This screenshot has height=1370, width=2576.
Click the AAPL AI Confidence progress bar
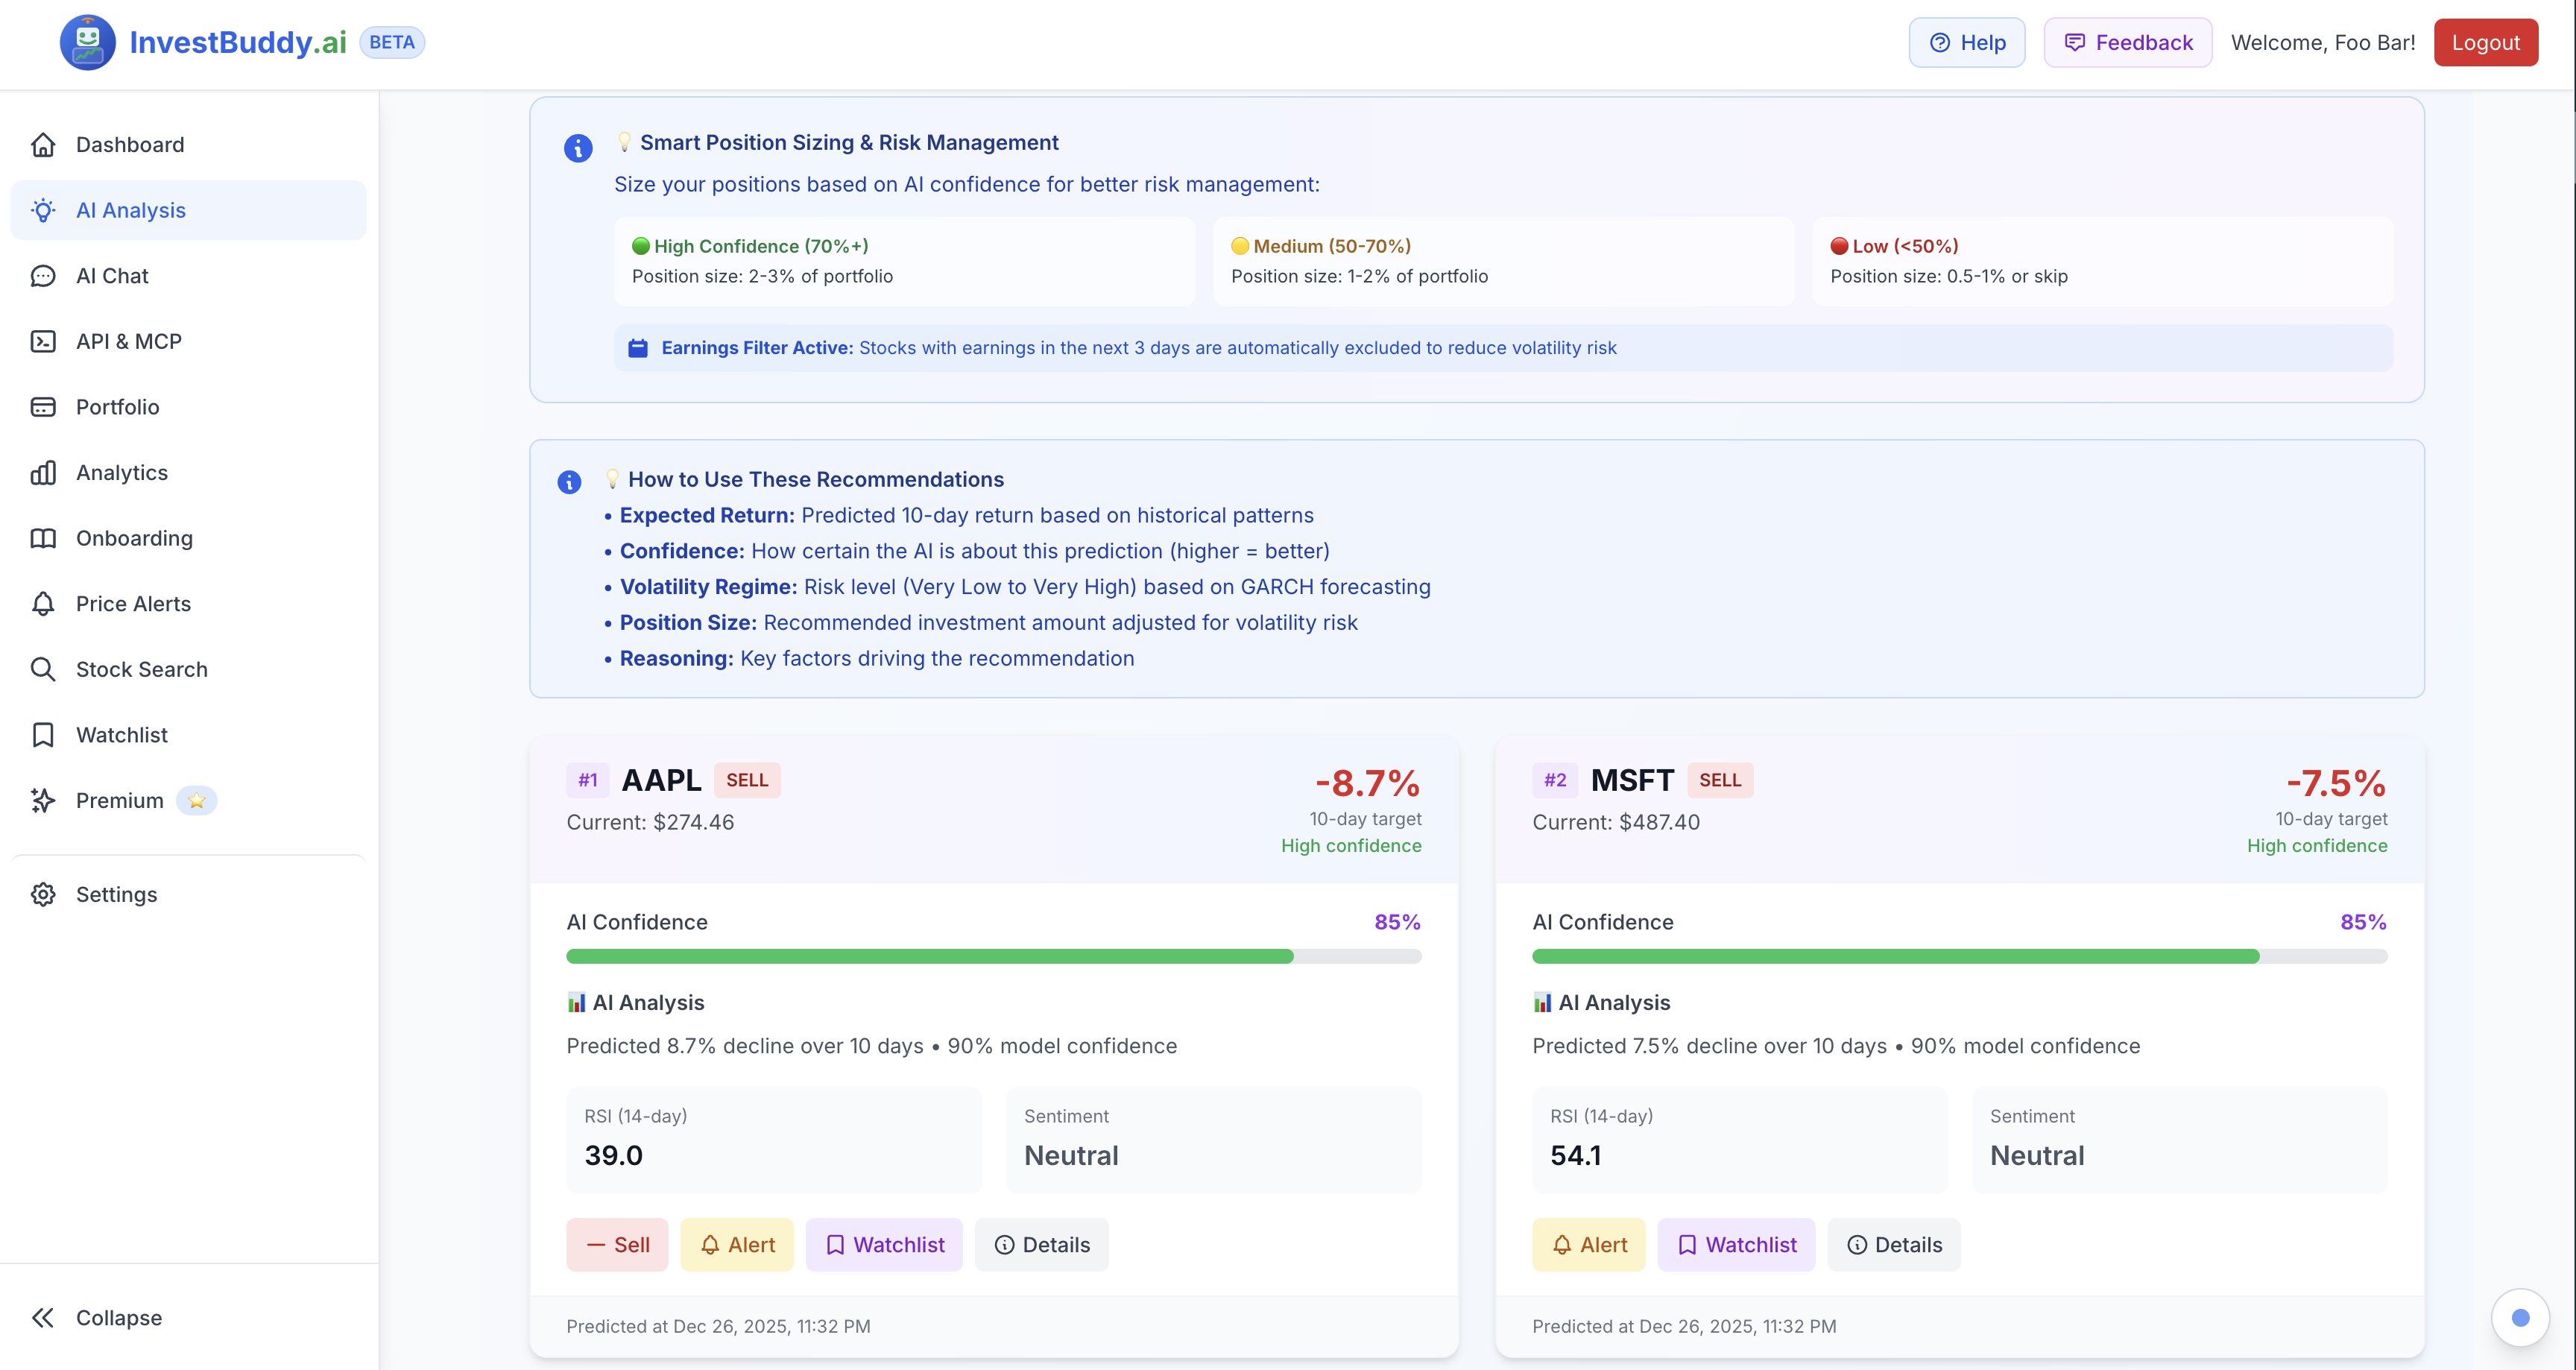pos(994,956)
